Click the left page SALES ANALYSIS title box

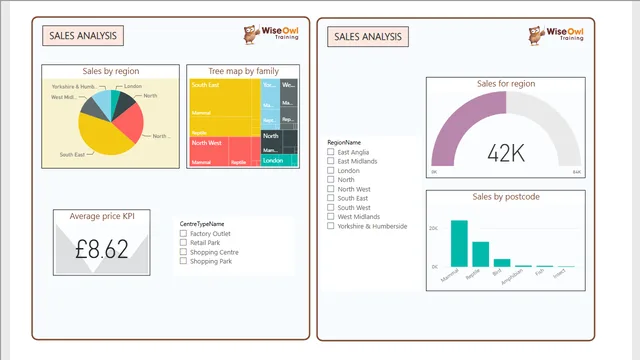pyautogui.click(x=83, y=36)
